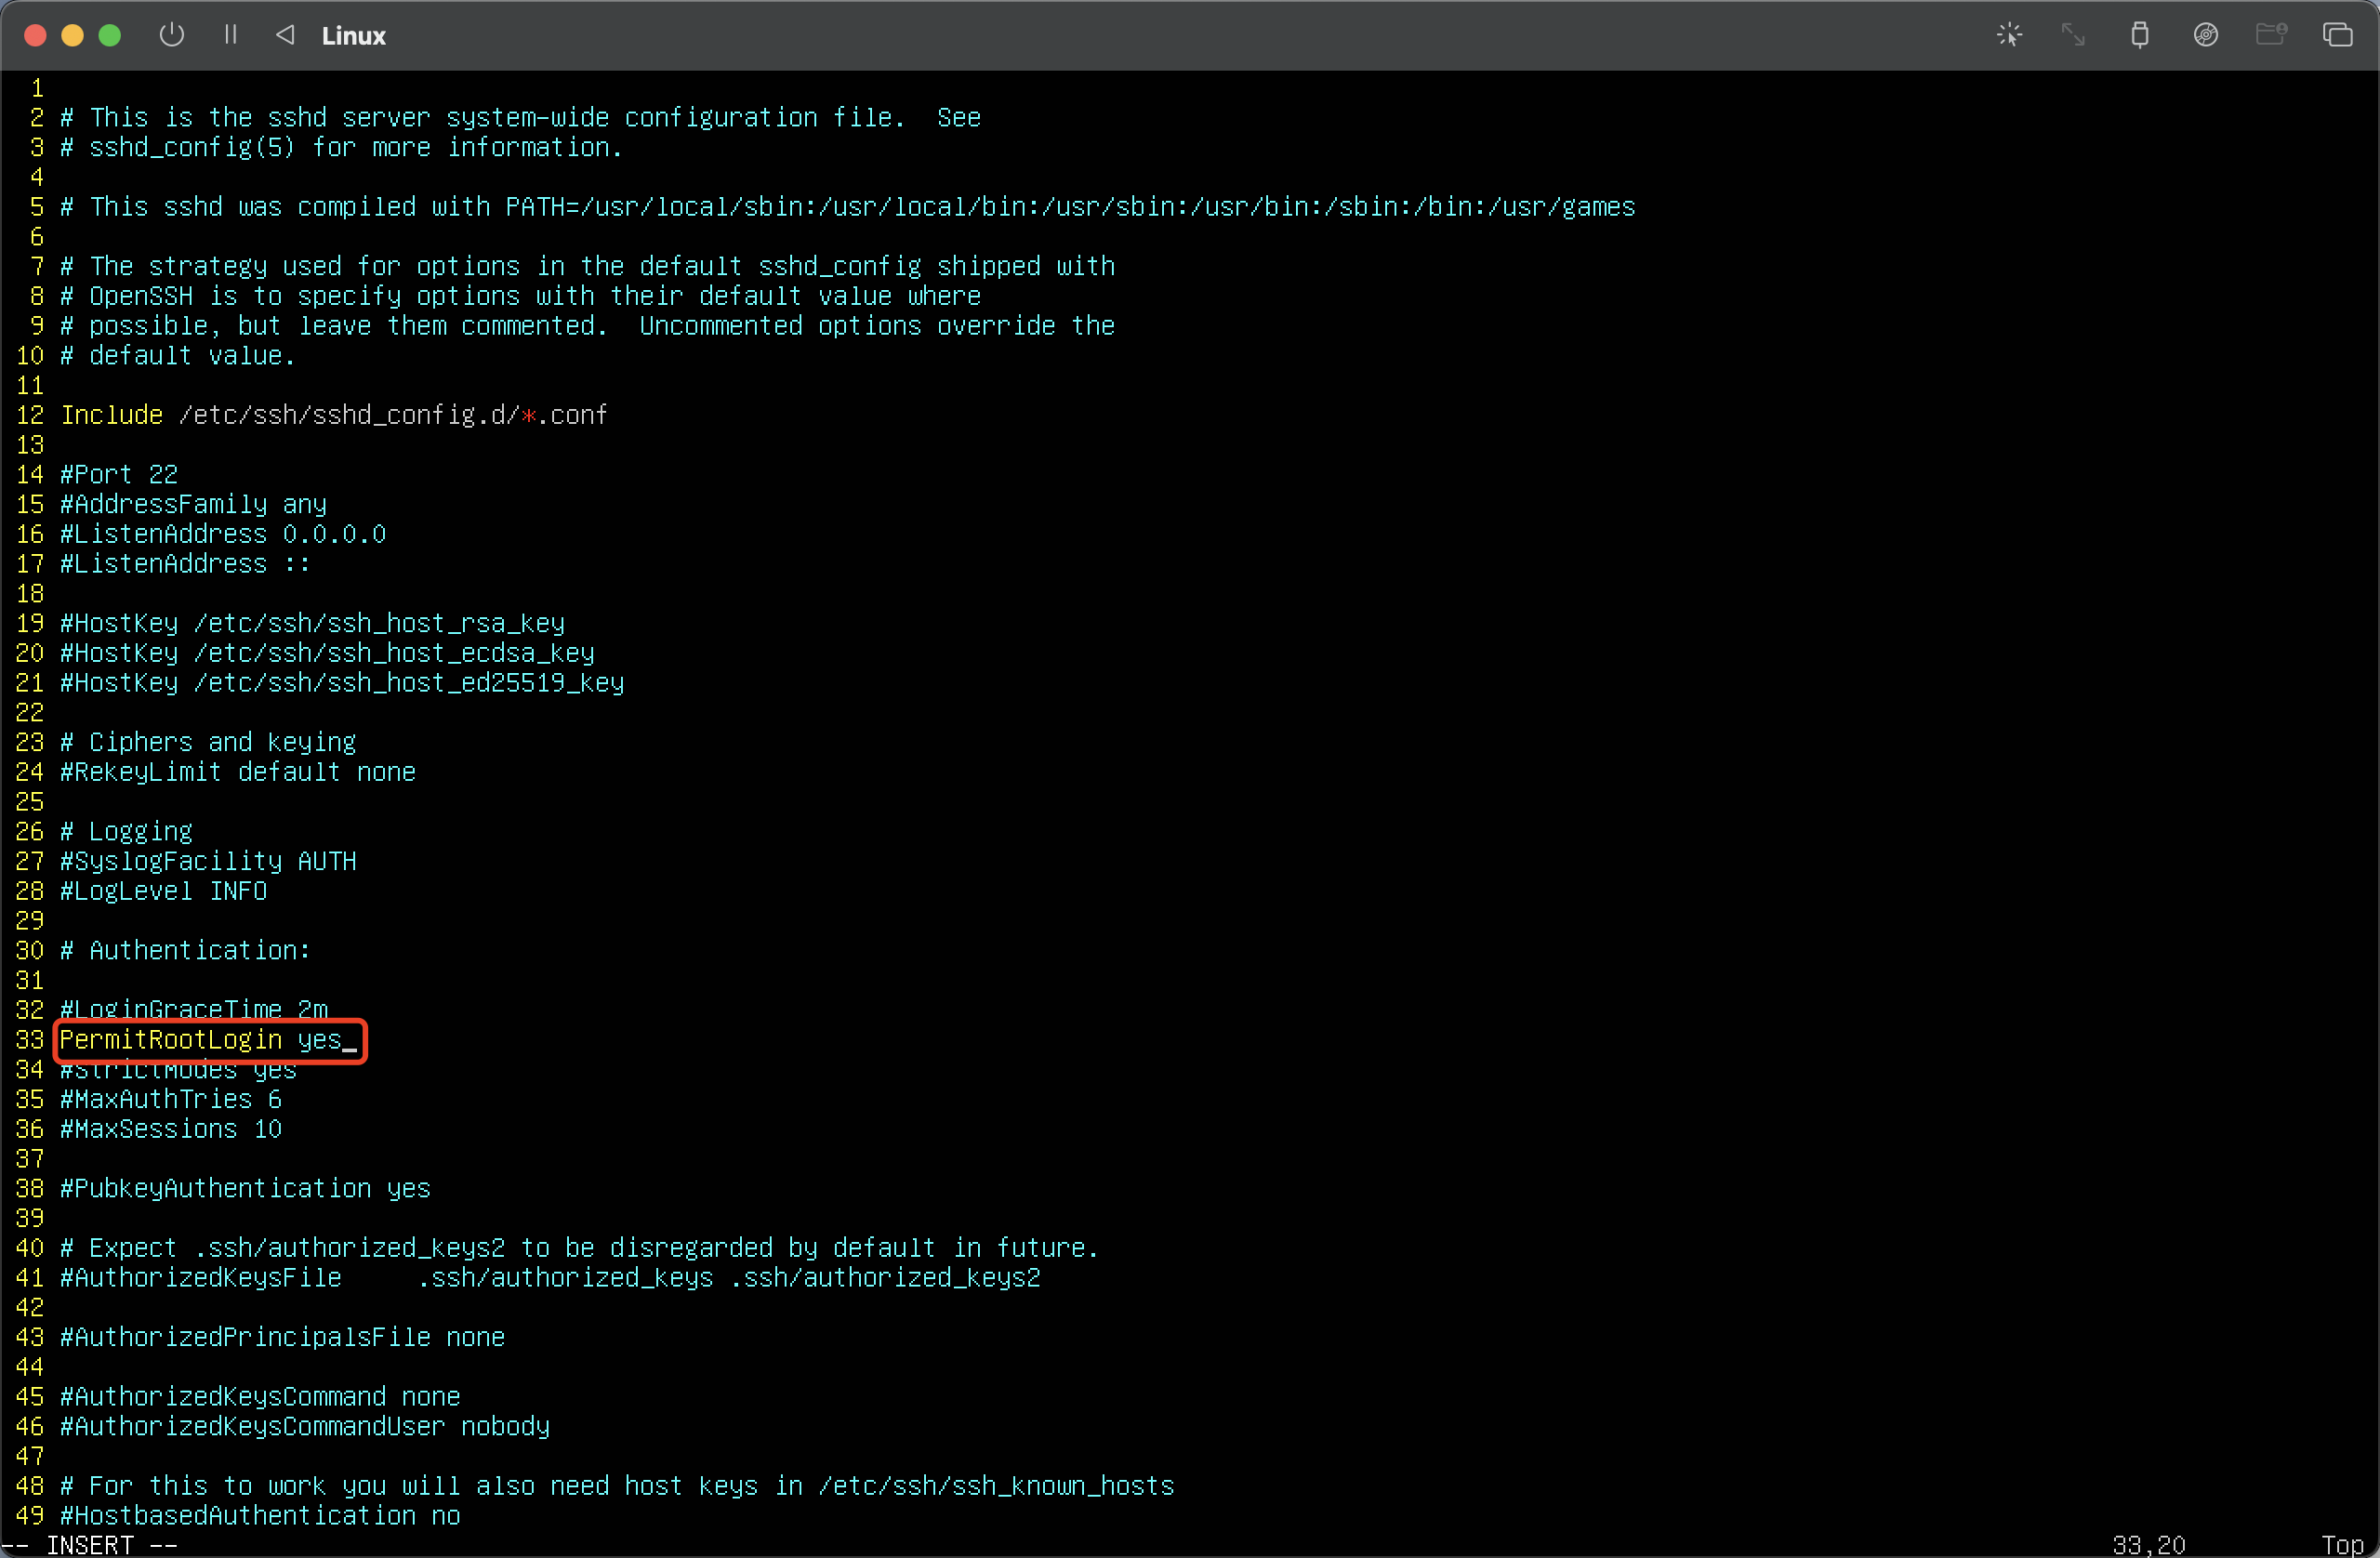This screenshot has height=1558, width=2380.
Task: Pause the Linux virtual machine
Action: pos(230,35)
